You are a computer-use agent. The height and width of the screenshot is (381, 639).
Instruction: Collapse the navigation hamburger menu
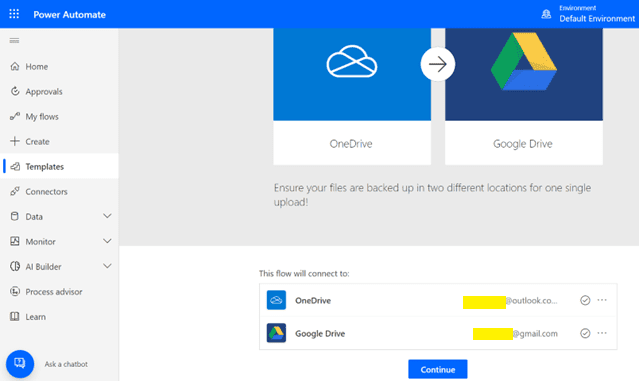(x=14, y=40)
